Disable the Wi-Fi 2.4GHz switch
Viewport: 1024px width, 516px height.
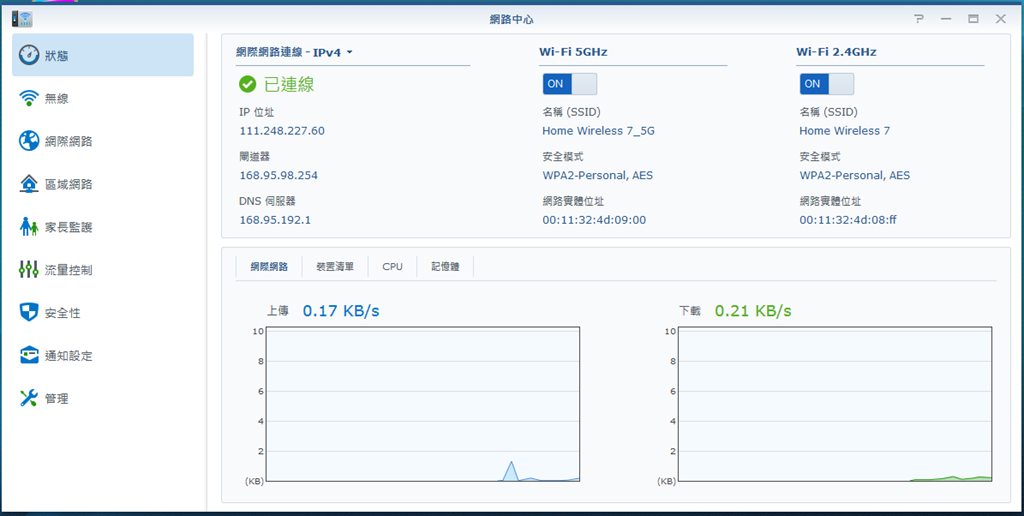coord(826,84)
